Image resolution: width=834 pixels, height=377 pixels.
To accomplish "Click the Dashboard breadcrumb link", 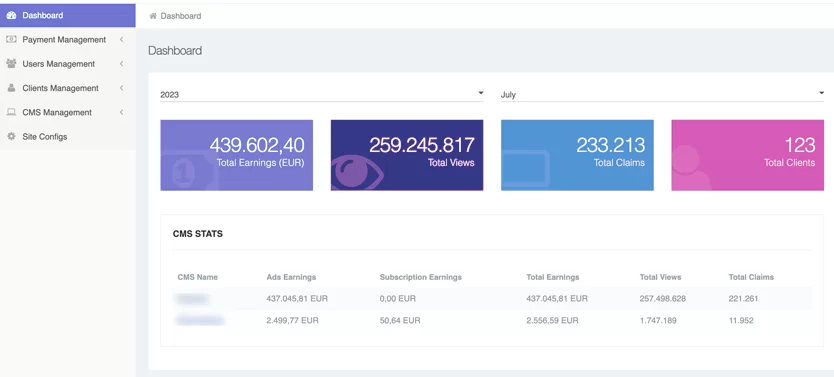I will [x=181, y=16].
